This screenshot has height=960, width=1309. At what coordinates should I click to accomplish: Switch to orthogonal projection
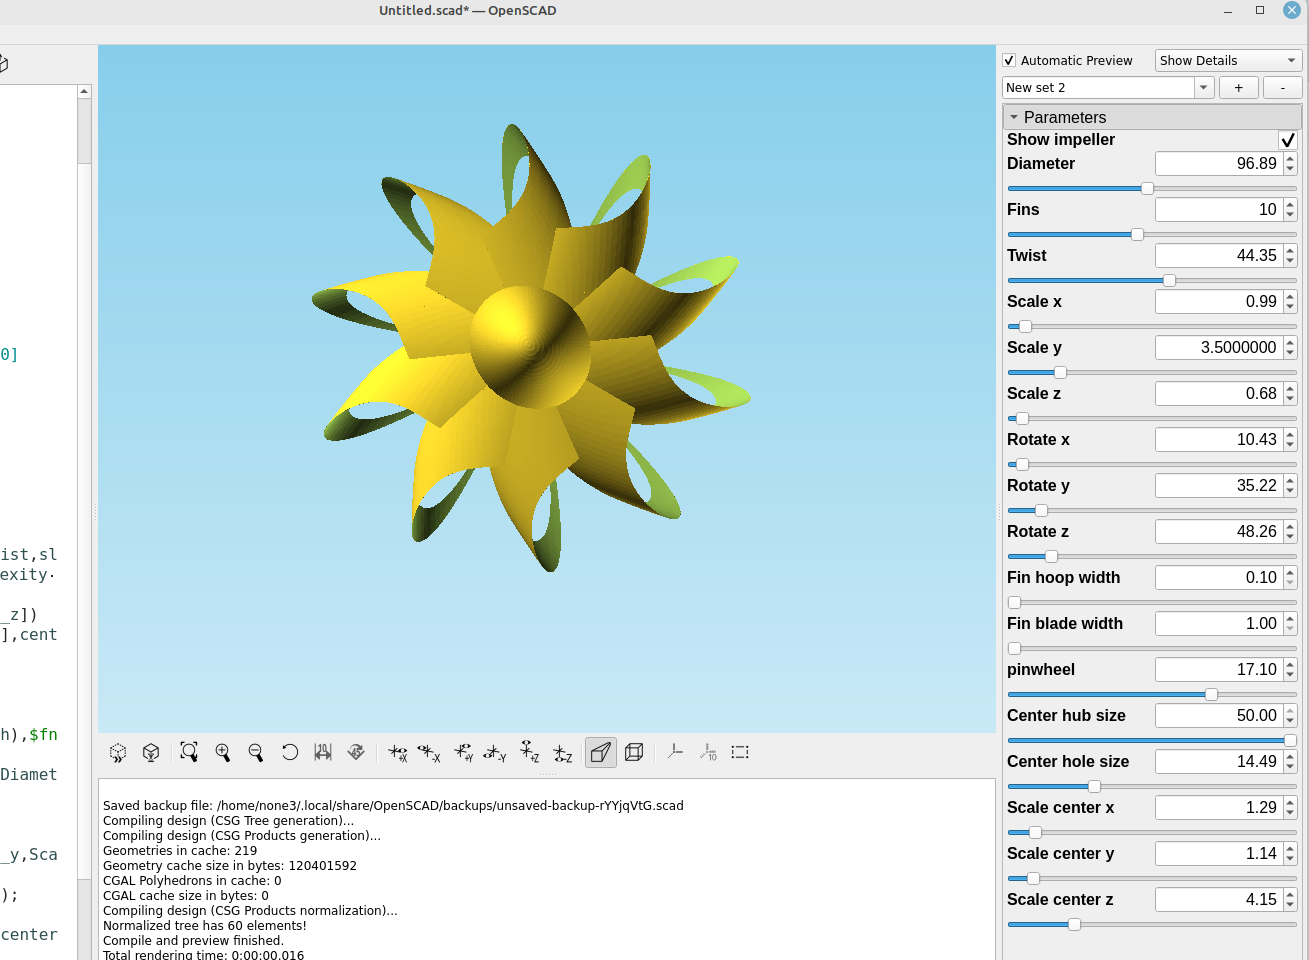coord(634,752)
